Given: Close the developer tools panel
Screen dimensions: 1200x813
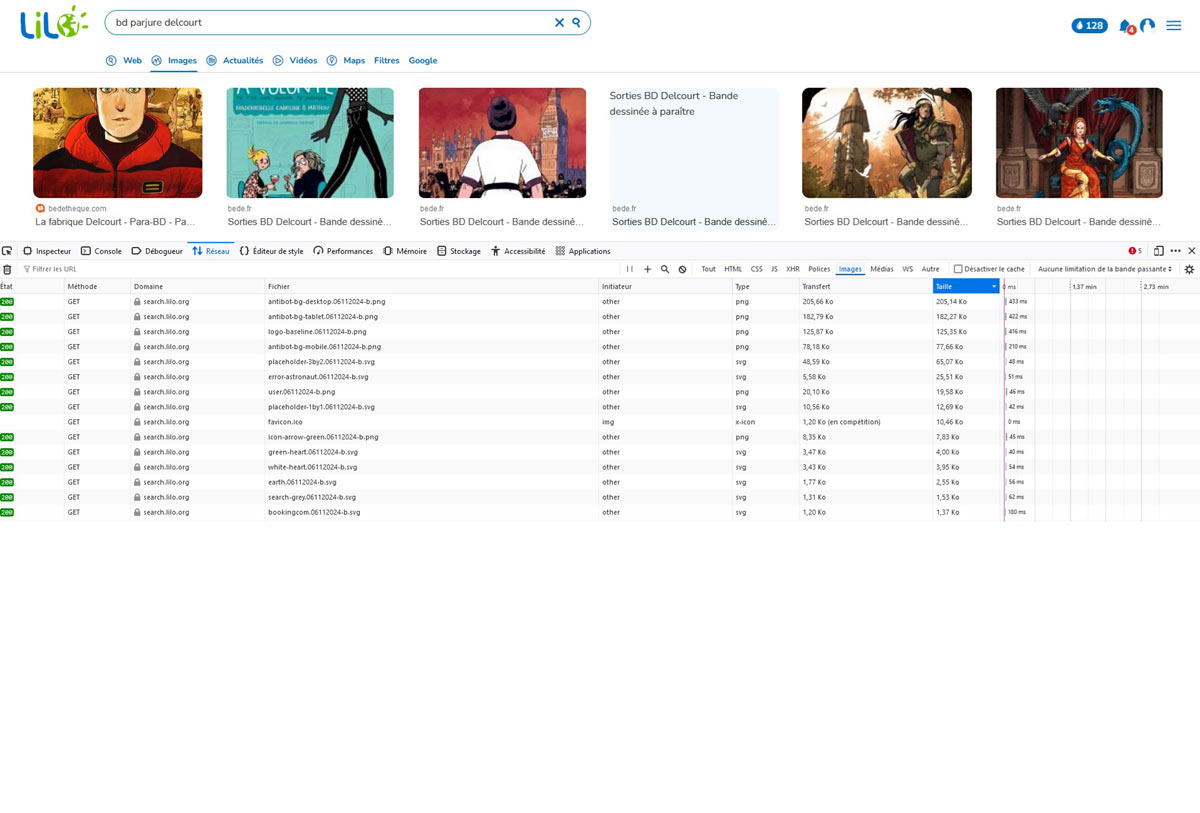Looking at the screenshot, I should pyautogui.click(x=1192, y=251).
